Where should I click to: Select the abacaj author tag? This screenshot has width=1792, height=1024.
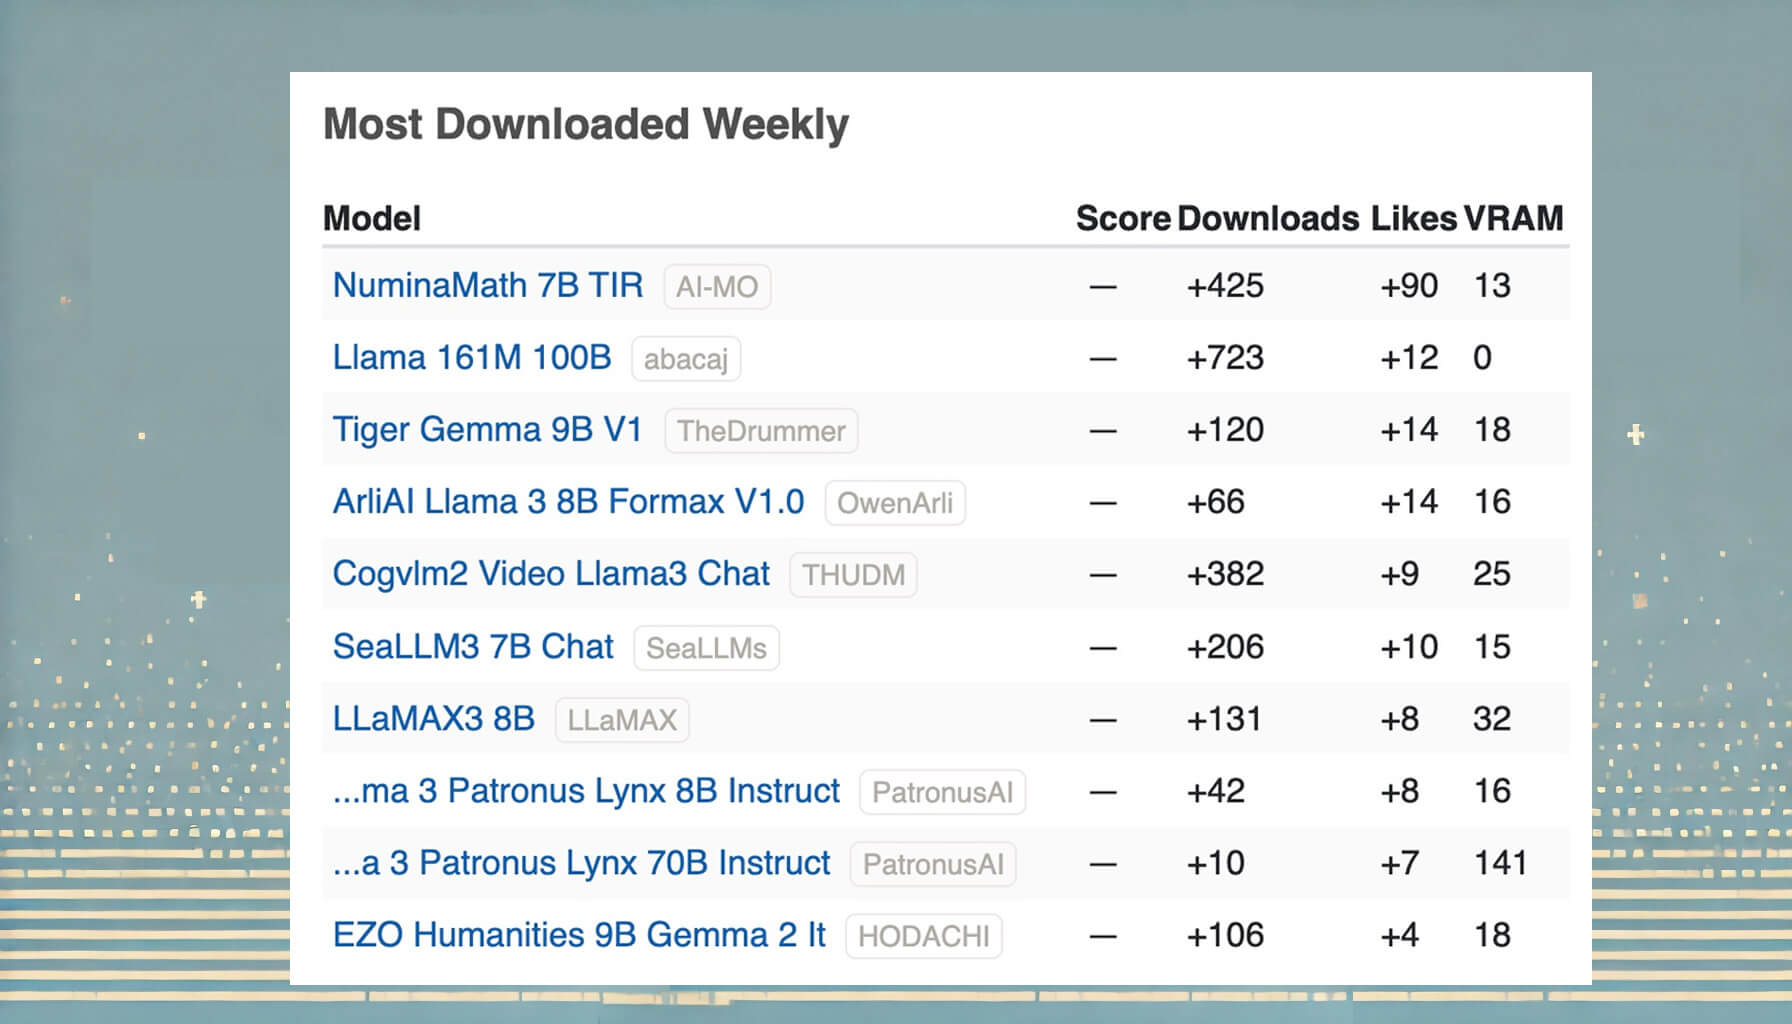pyautogui.click(x=685, y=360)
